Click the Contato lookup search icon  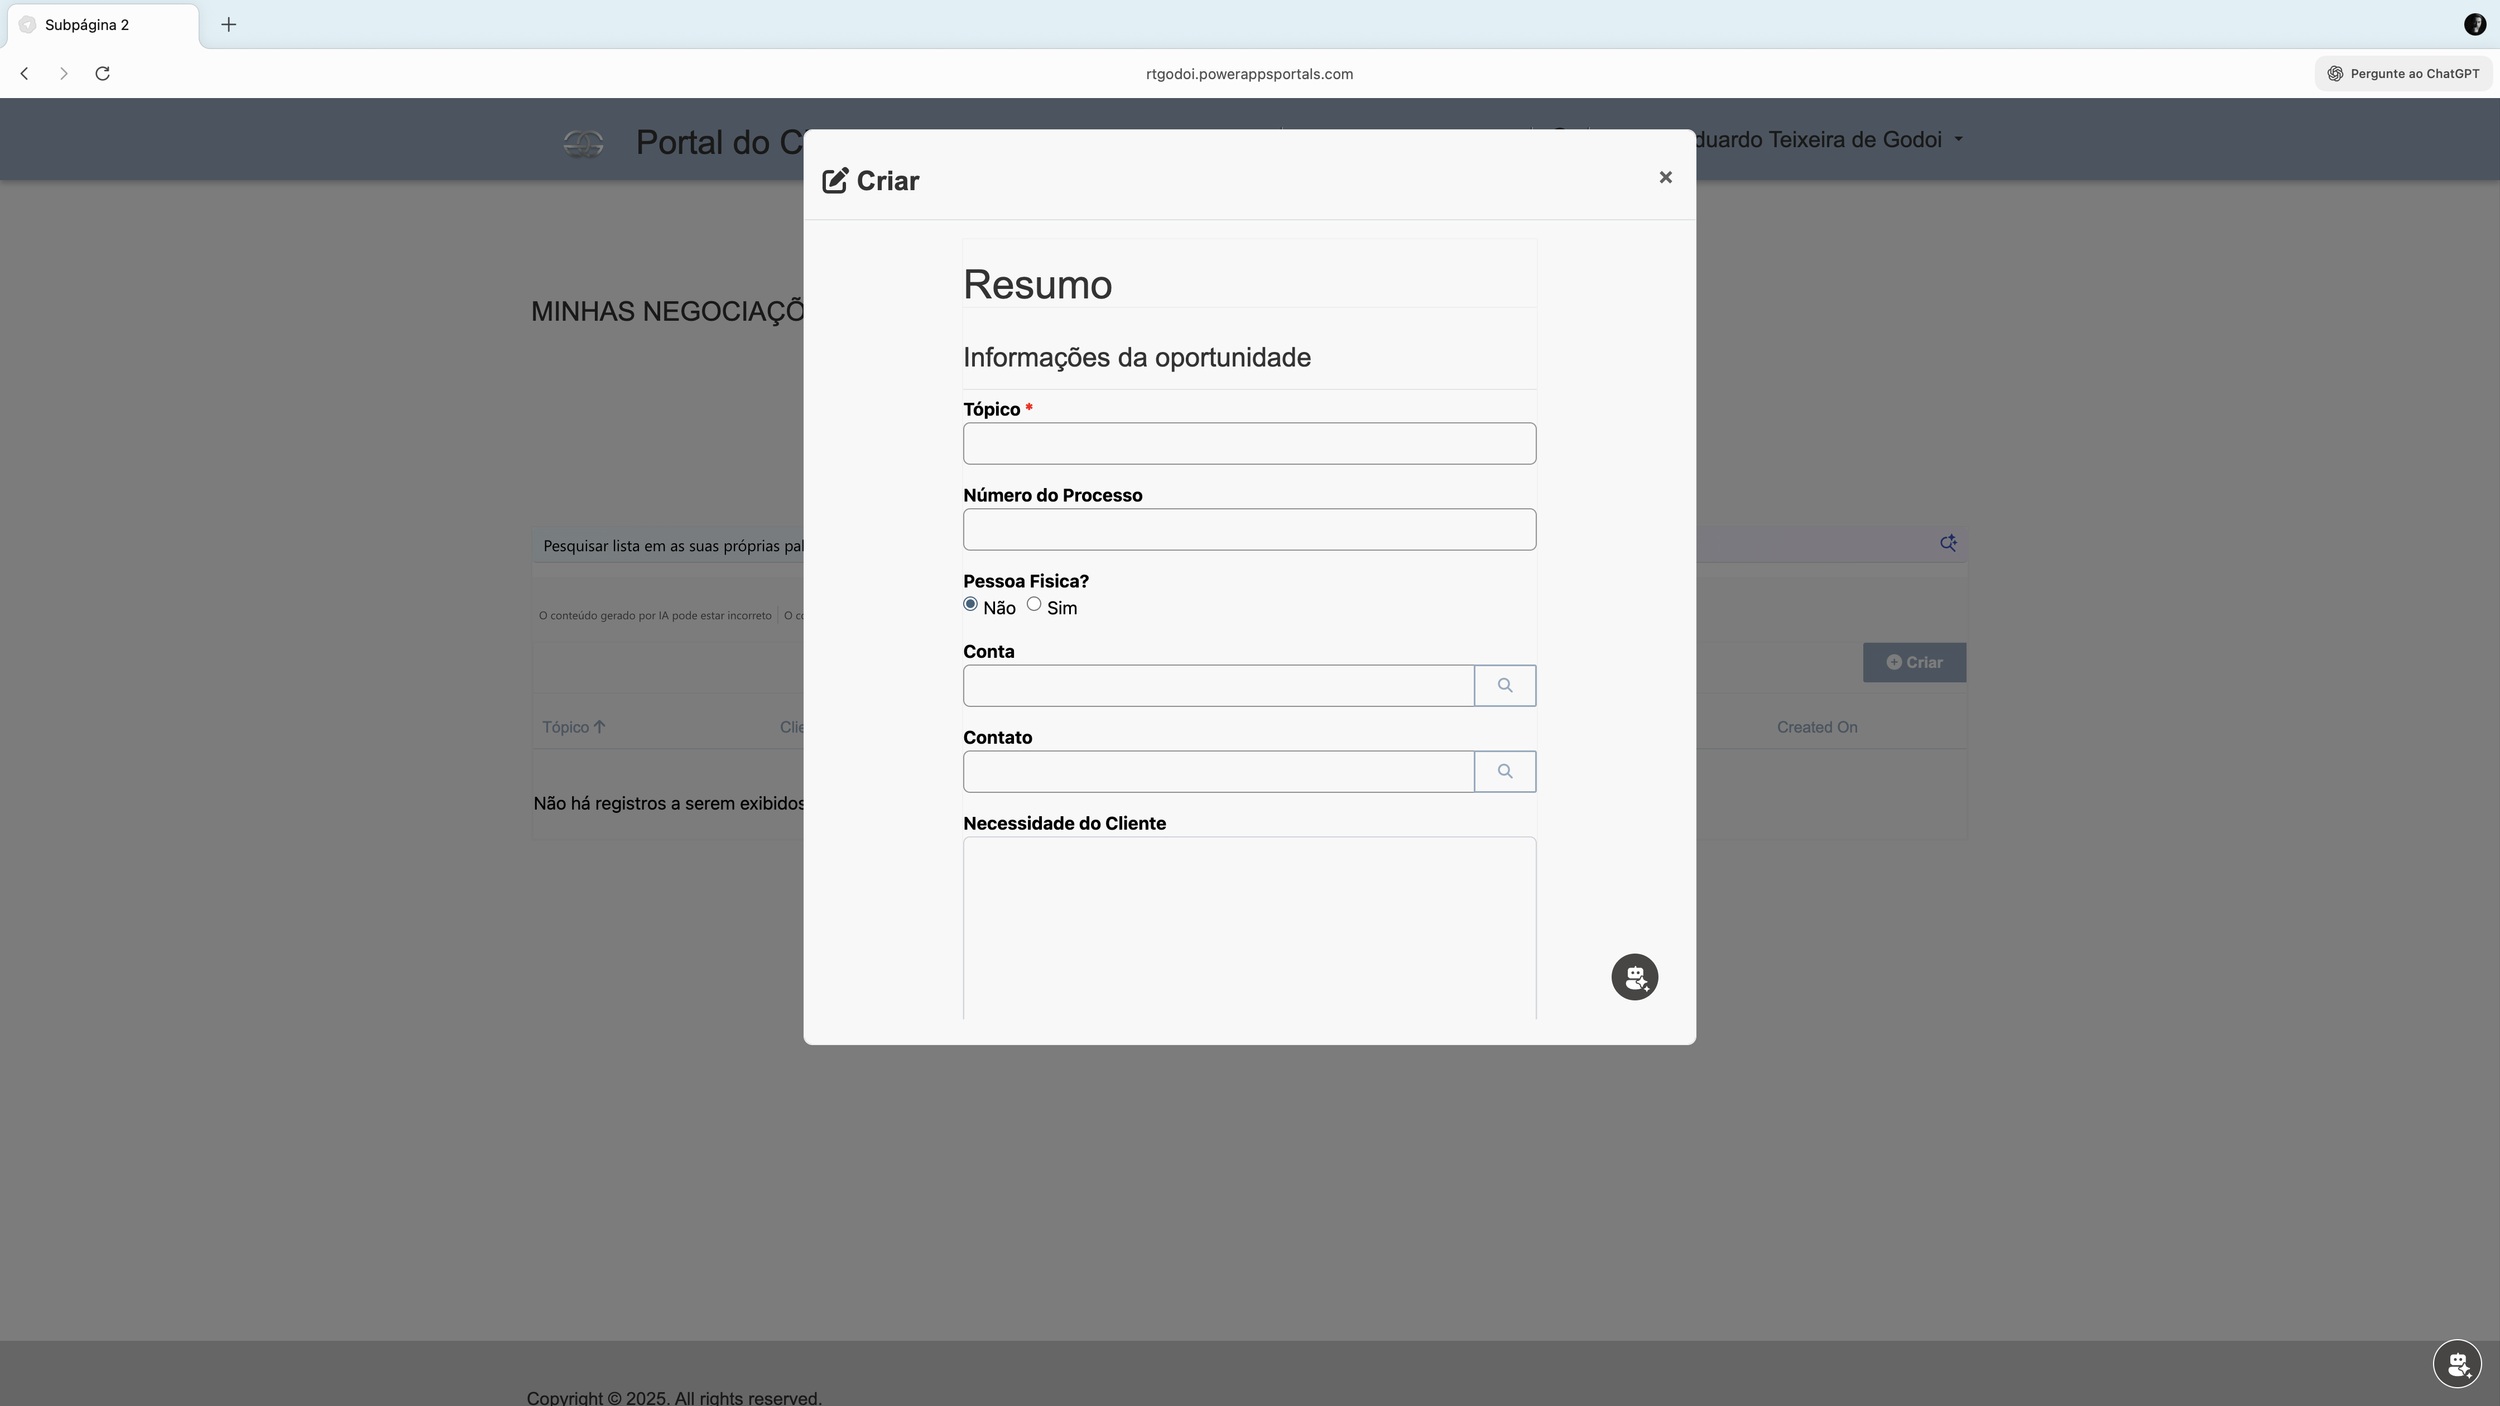click(1504, 771)
